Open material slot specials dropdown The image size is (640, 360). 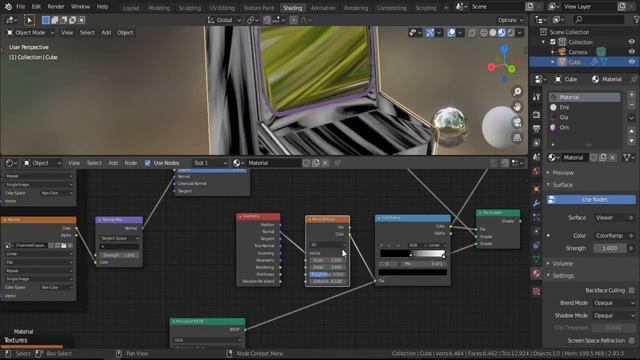[631, 118]
